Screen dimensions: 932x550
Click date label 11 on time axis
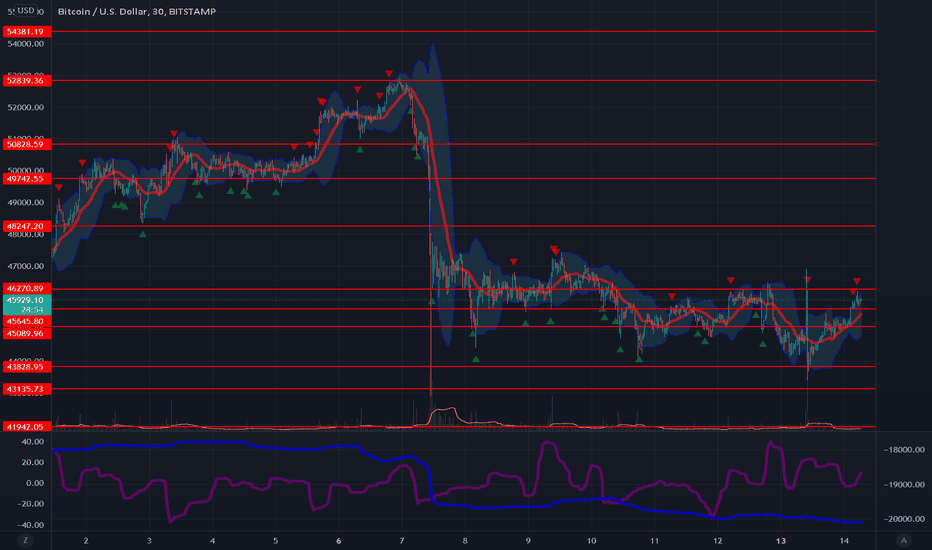pos(654,540)
